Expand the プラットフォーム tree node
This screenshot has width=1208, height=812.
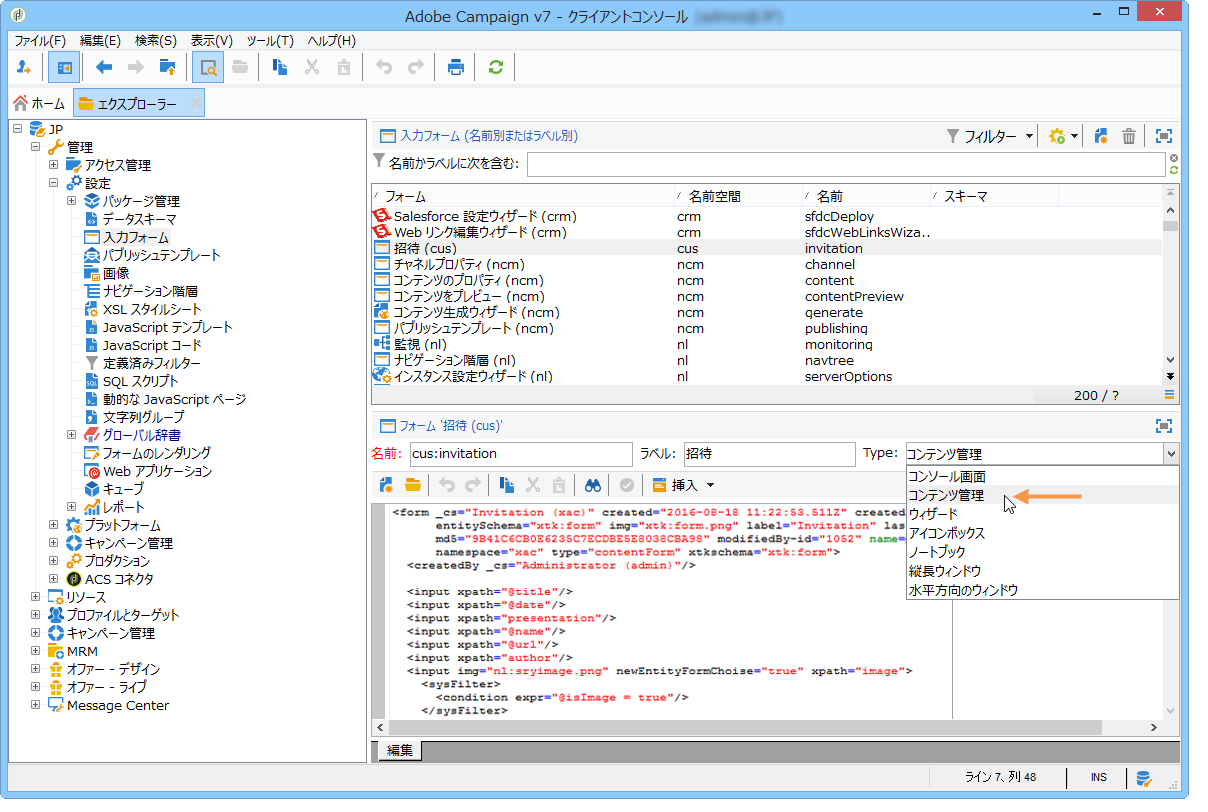point(54,525)
